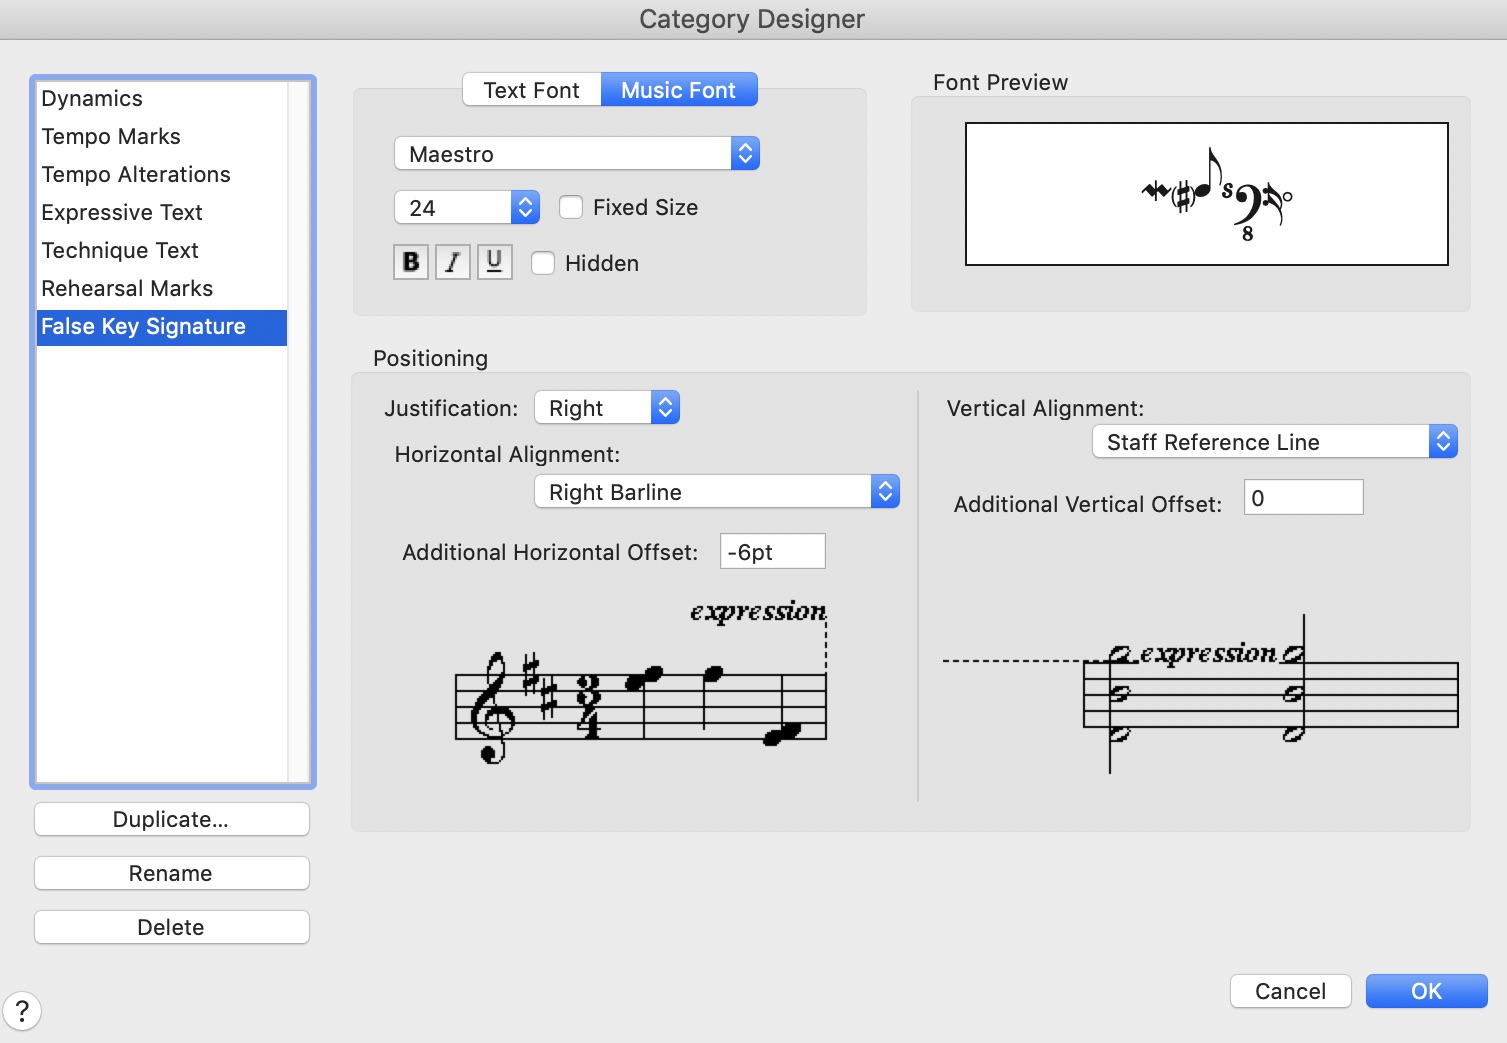The width and height of the screenshot is (1507, 1043).
Task: Open the Vertical Alignment dropdown
Action: point(1443,441)
